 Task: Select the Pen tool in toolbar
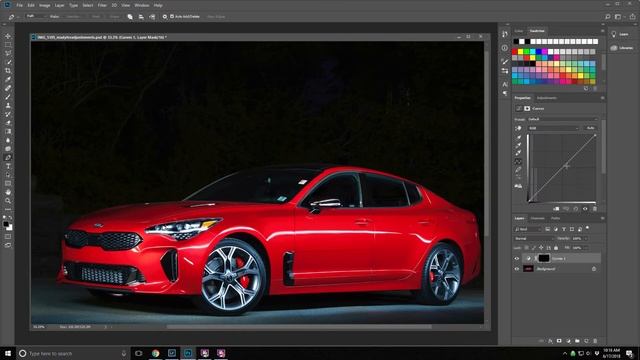pos(8,158)
